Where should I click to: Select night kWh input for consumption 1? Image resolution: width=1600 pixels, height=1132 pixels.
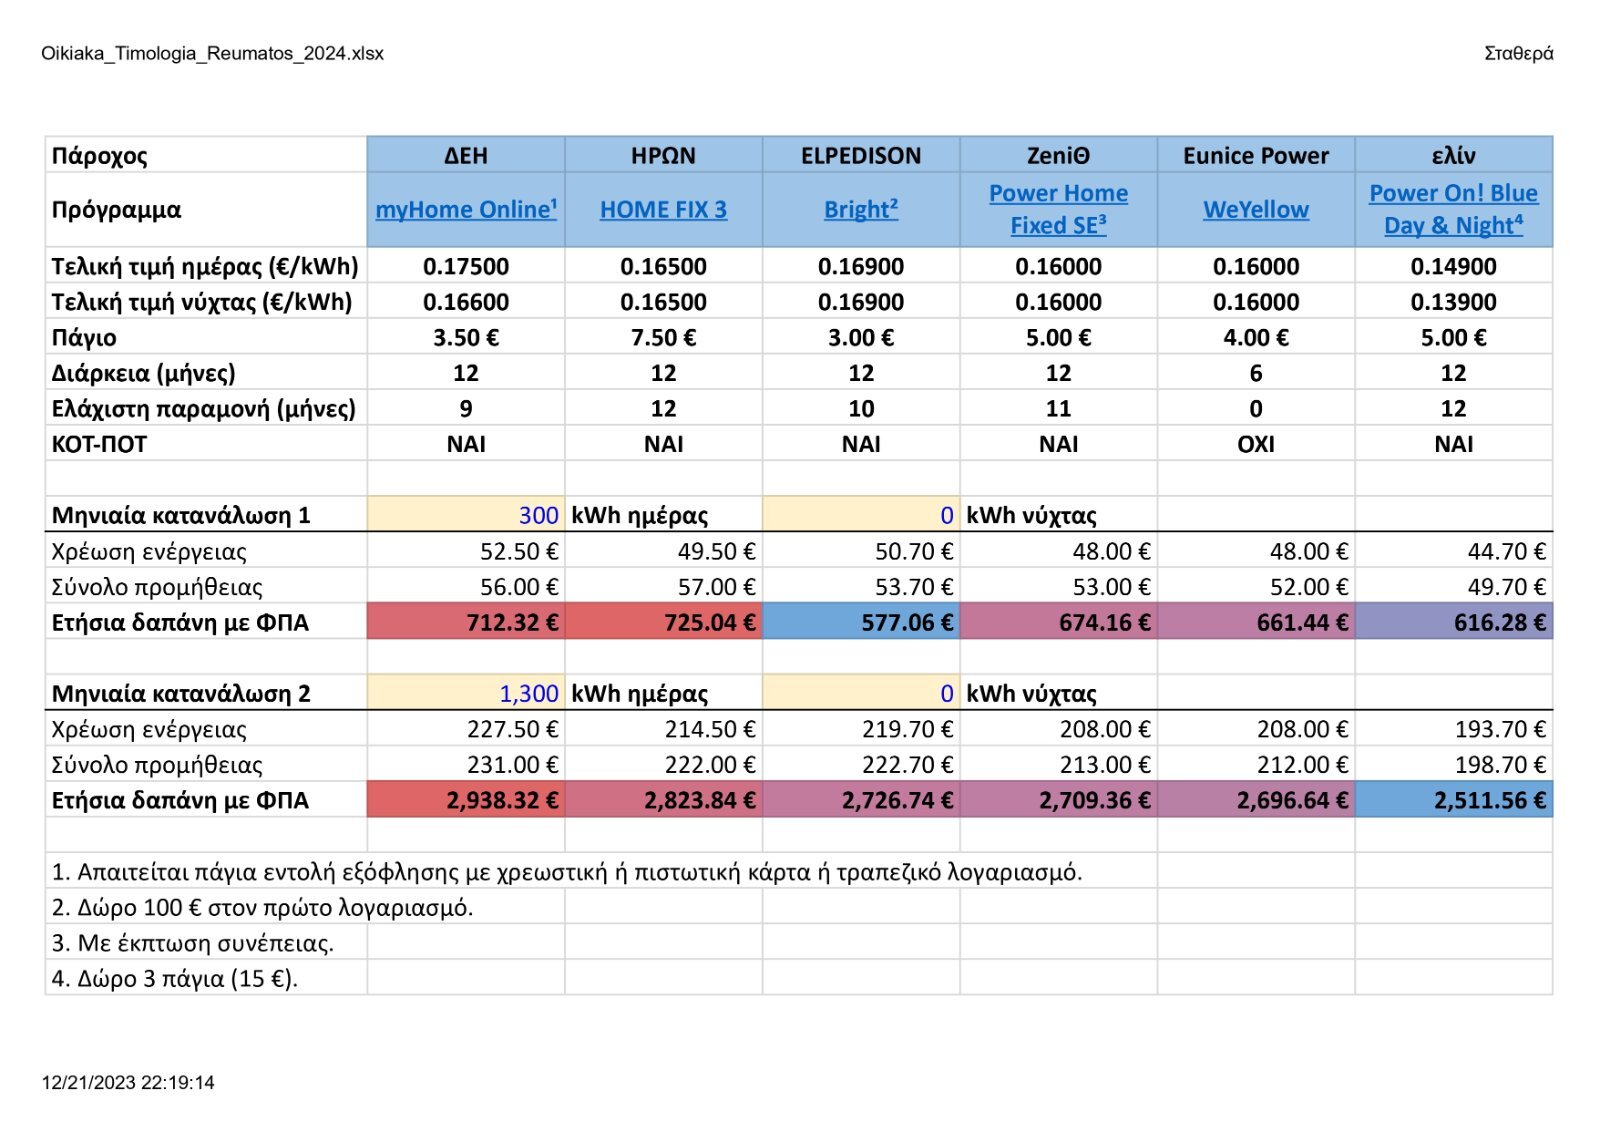click(x=861, y=514)
